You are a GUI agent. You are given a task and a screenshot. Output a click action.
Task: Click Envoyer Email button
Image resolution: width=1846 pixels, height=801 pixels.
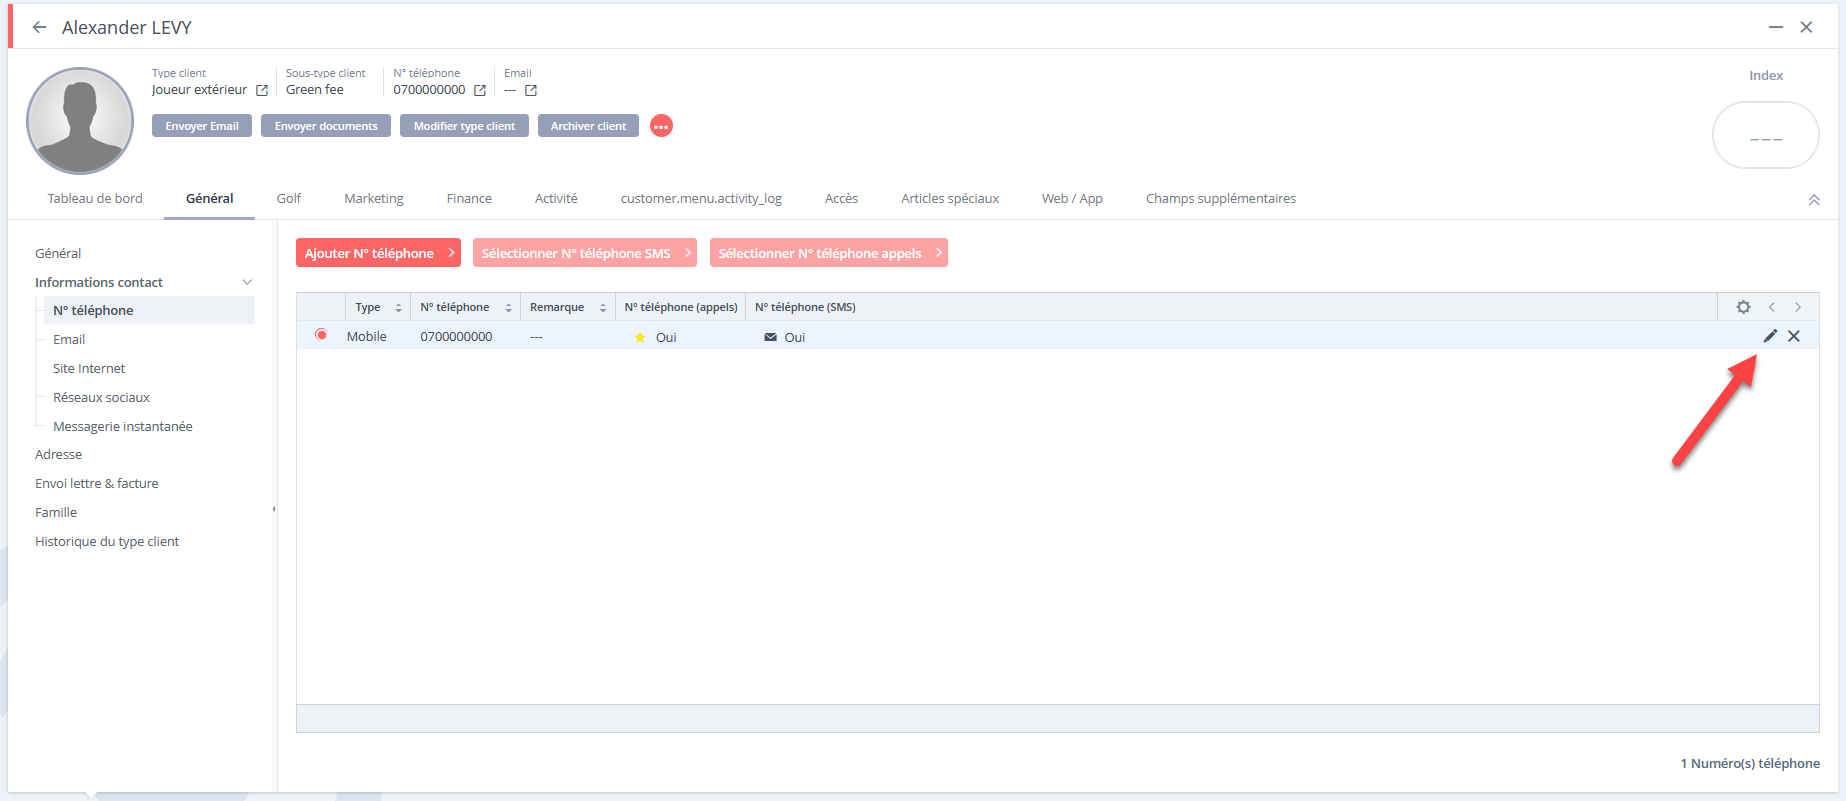(202, 126)
